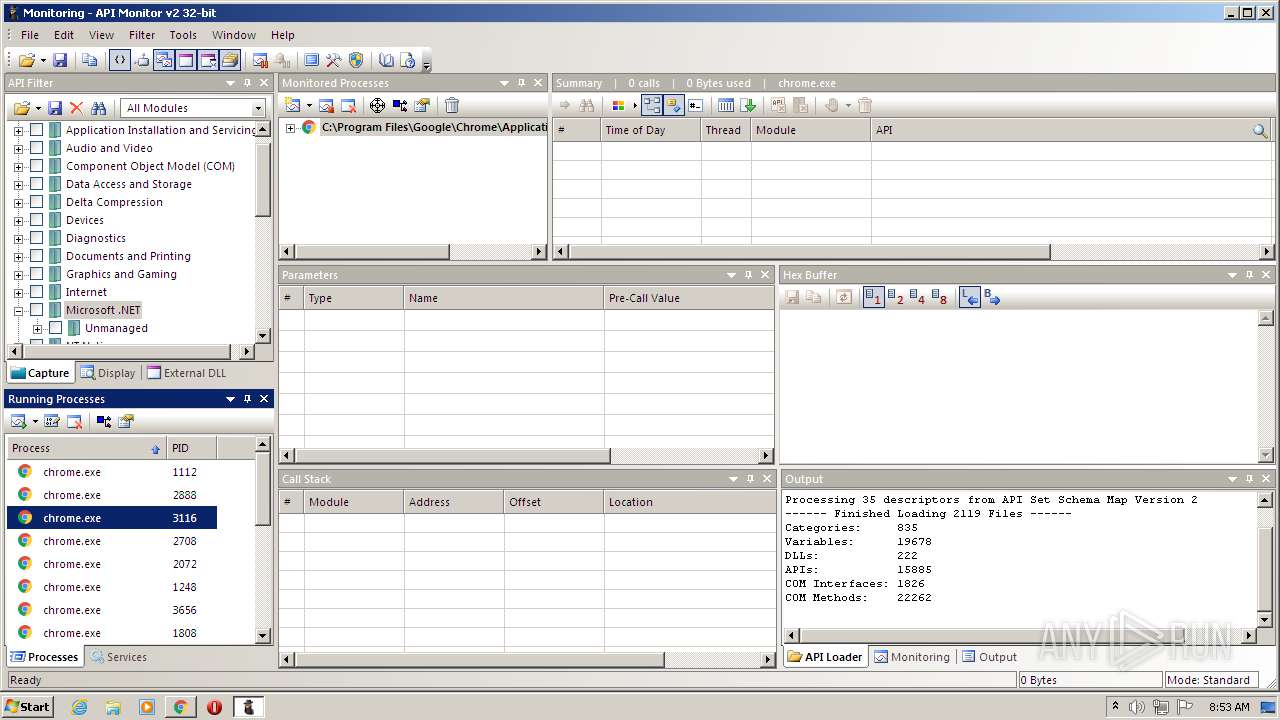Toggle the API Filter braces icon
Image resolution: width=1280 pixels, height=720 pixels.
[x=120, y=60]
